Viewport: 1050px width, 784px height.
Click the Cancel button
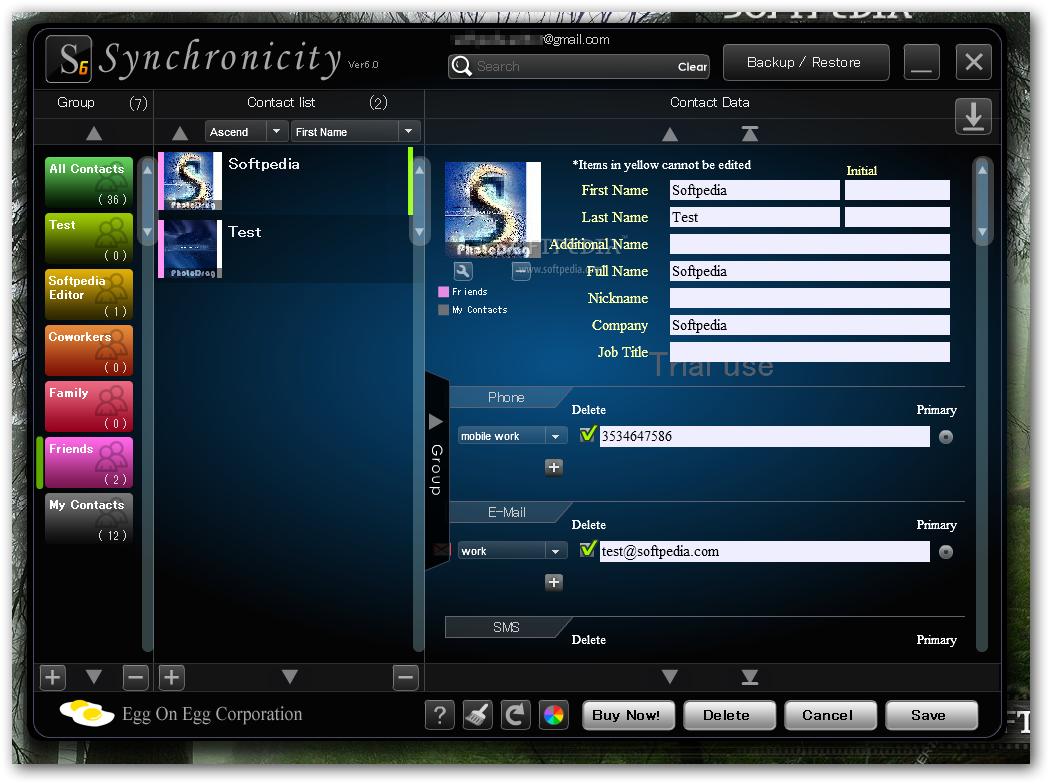click(x=830, y=715)
